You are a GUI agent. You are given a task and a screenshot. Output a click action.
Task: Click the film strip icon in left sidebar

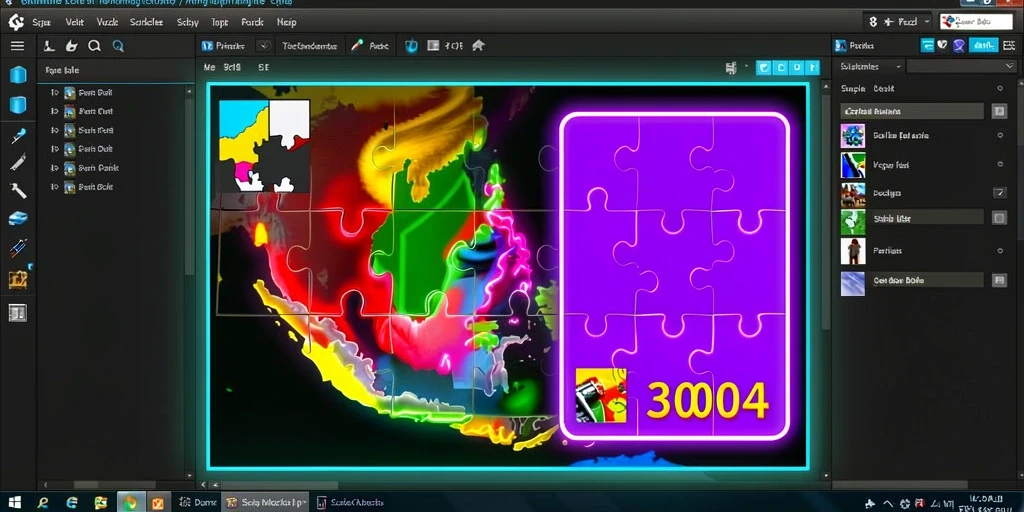[x=18, y=313]
